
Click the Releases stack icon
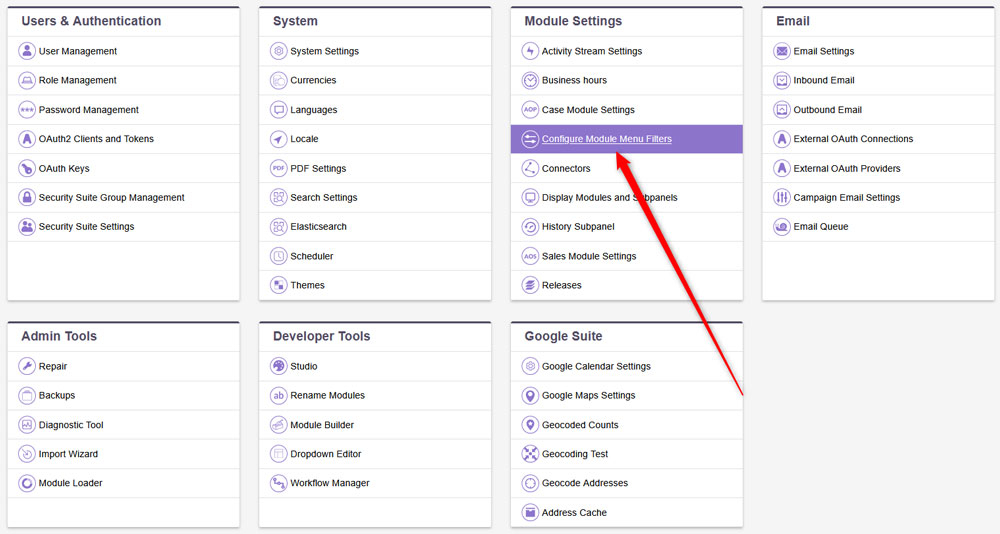tap(530, 285)
